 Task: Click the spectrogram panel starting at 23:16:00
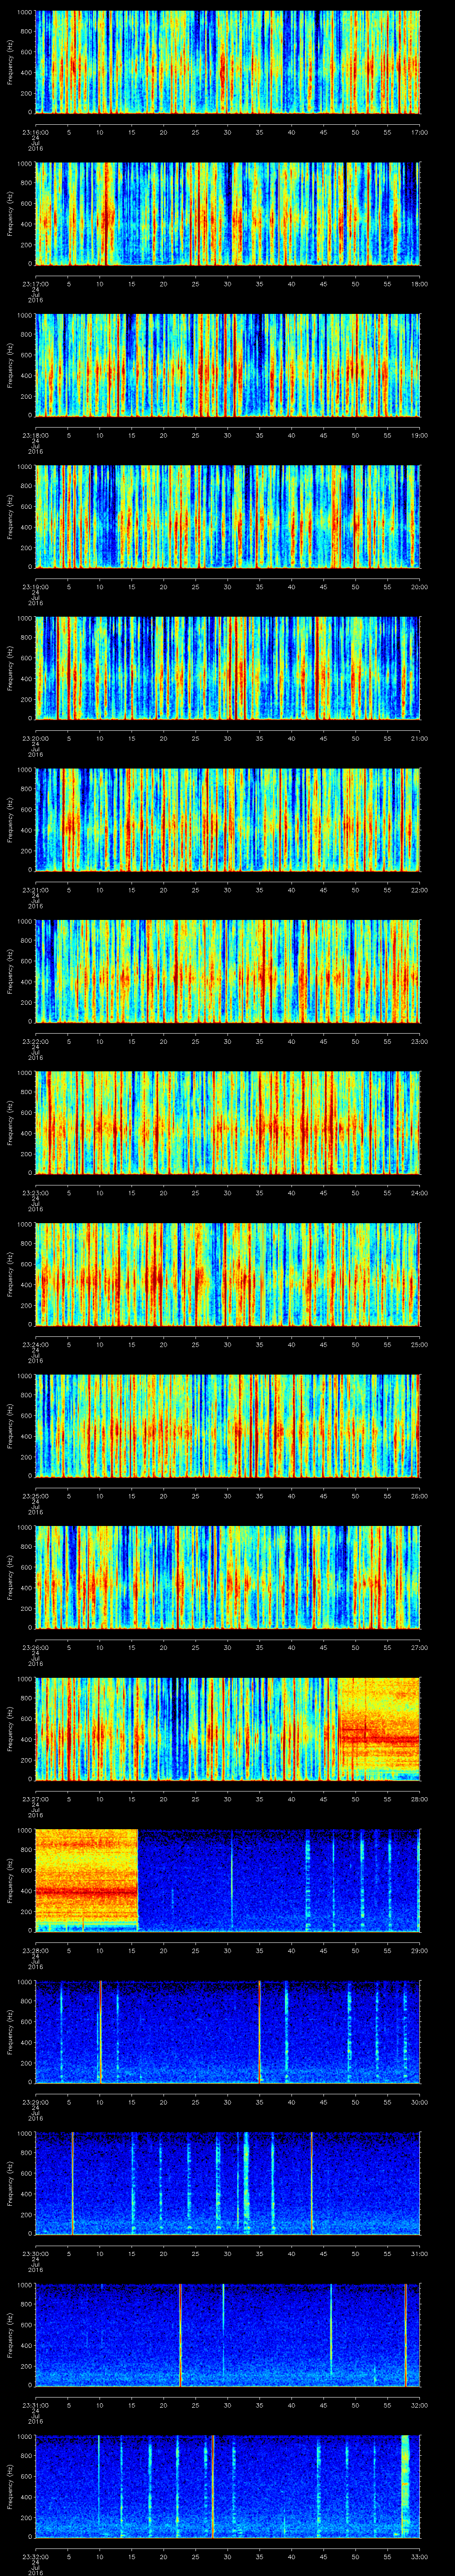point(227,62)
